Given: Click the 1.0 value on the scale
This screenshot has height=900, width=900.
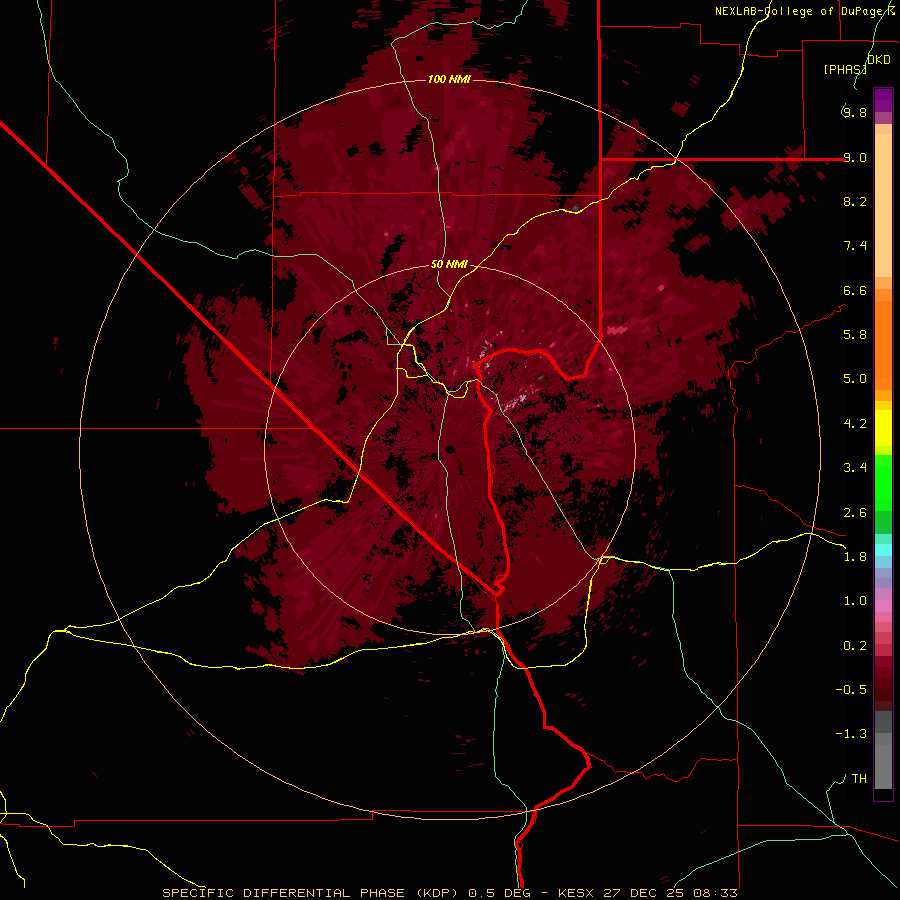Looking at the screenshot, I should (855, 601).
